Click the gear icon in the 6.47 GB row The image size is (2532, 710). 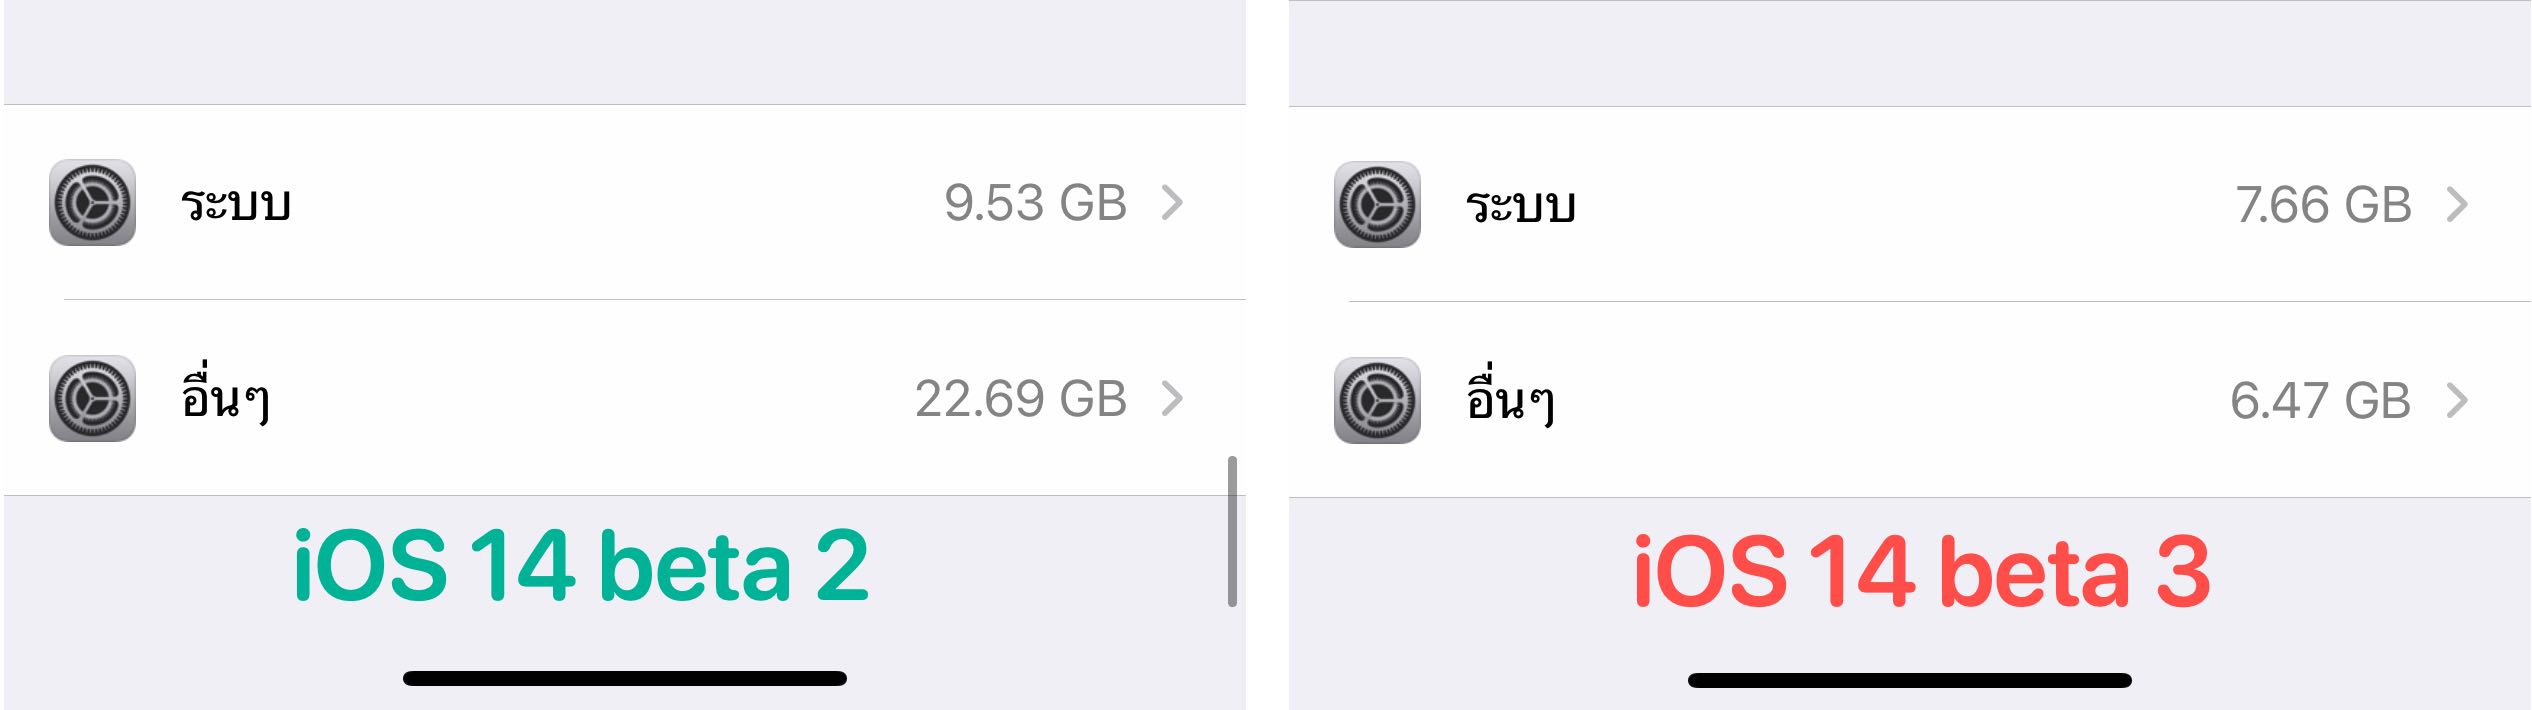(1377, 401)
